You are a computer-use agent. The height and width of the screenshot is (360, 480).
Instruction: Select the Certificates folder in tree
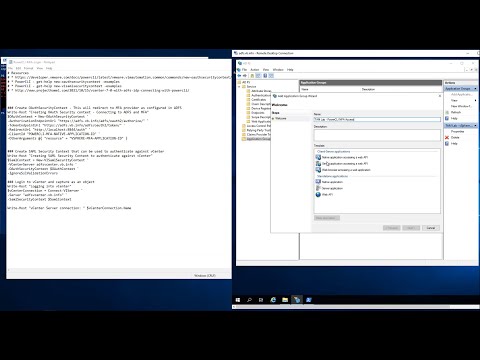pyautogui.click(x=256, y=100)
